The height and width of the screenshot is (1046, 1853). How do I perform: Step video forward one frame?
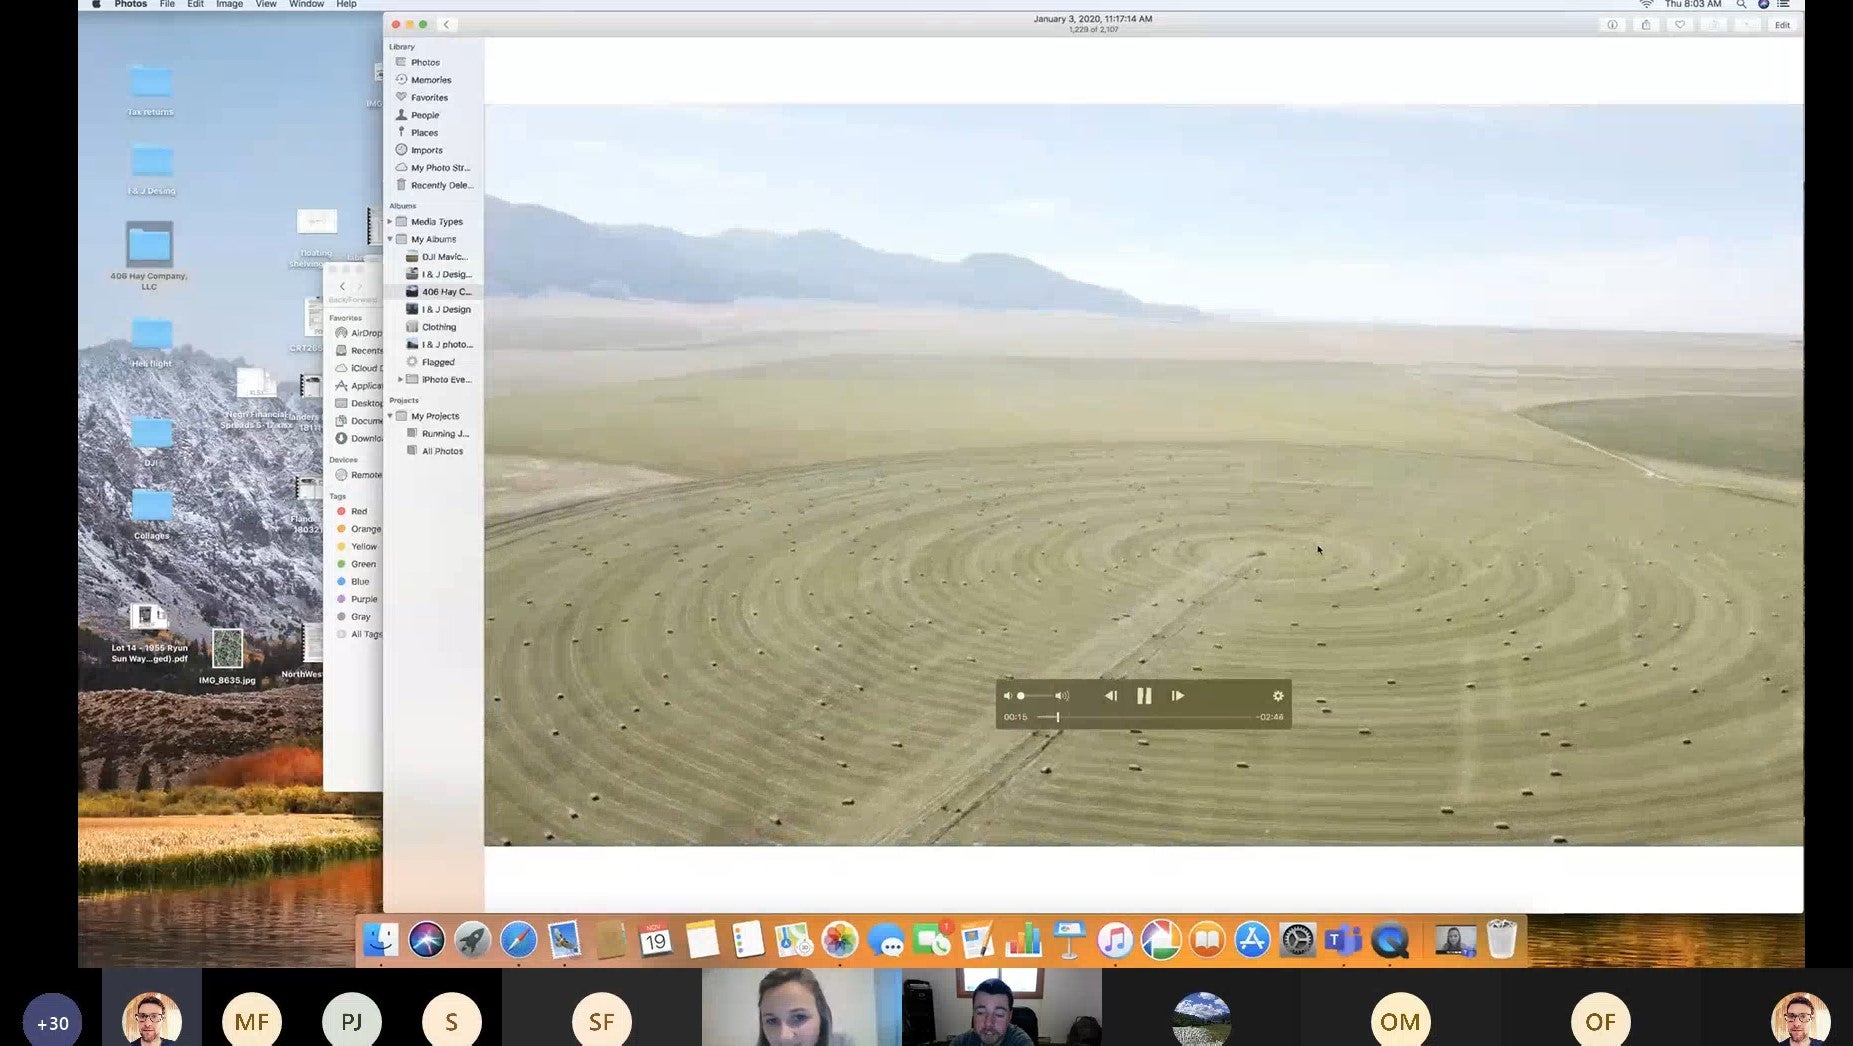1178,696
